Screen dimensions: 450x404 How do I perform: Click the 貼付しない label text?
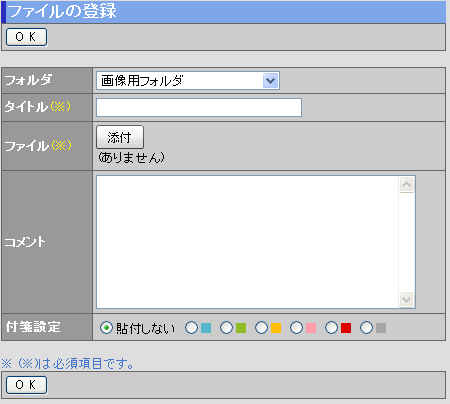click(145, 328)
